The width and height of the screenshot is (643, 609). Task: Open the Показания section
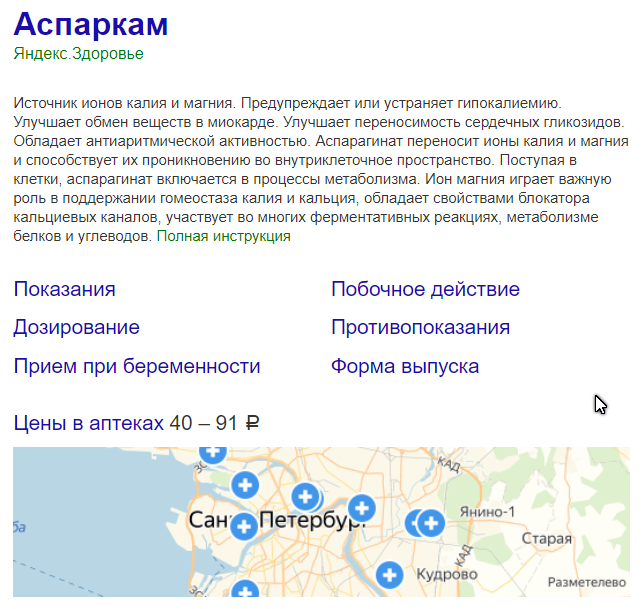[x=64, y=290]
